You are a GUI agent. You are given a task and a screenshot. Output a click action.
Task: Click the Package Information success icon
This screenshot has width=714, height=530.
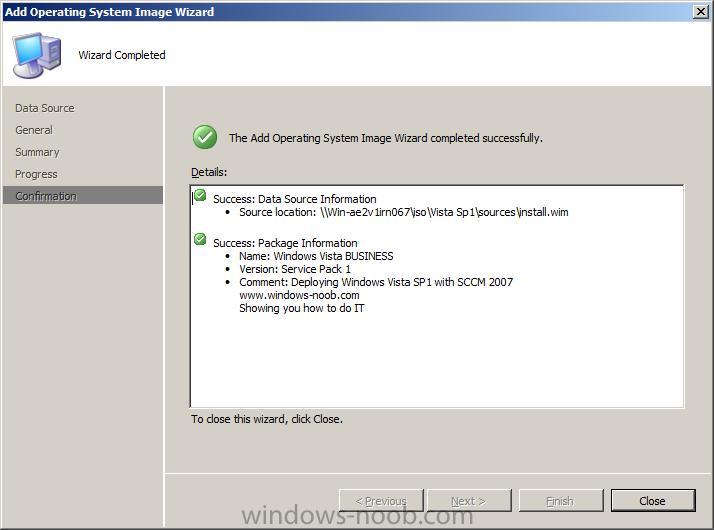point(200,240)
